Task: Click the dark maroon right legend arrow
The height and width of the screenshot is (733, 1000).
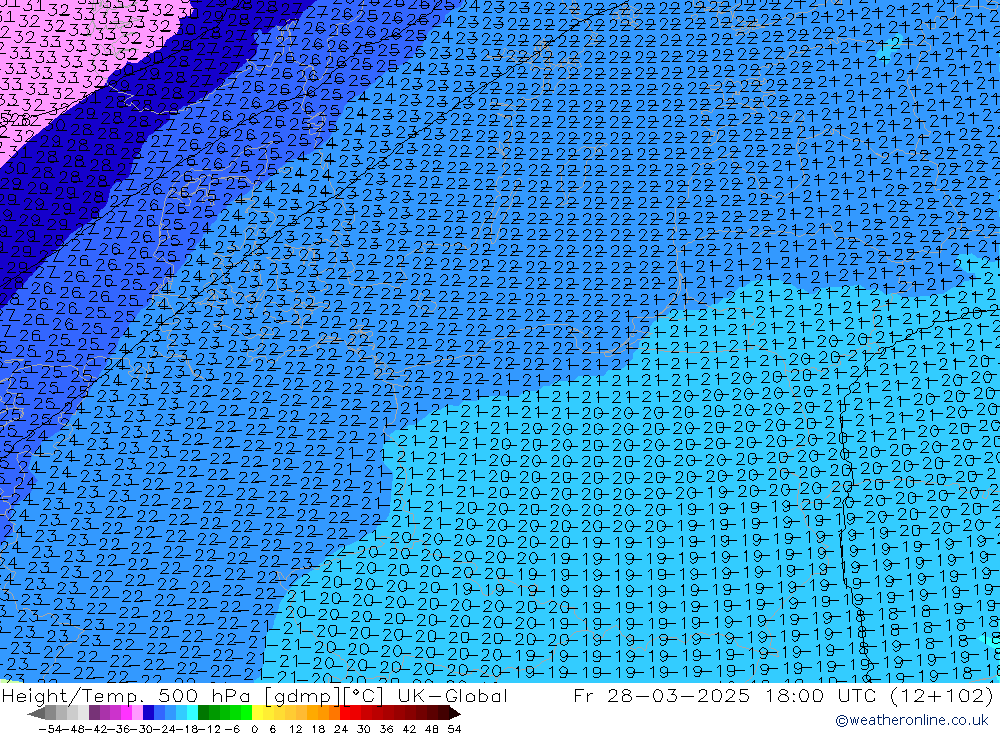Action: pyautogui.click(x=455, y=713)
